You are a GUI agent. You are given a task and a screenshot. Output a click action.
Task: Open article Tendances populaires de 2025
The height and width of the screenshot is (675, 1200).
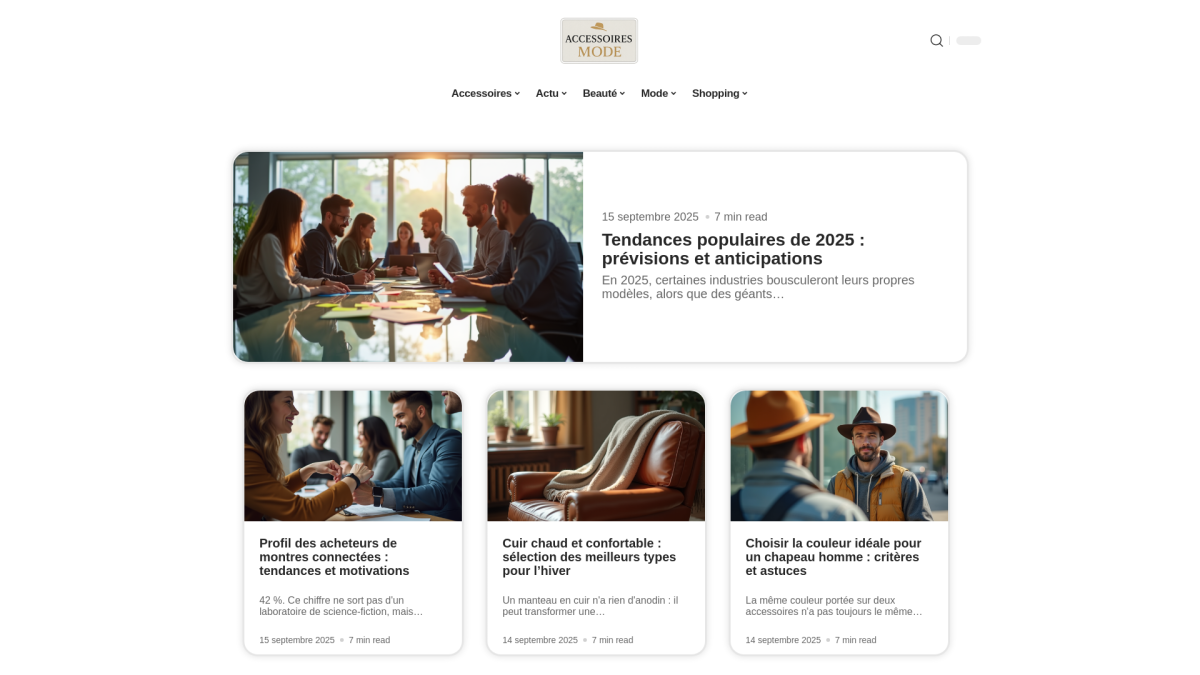[733, 249]
